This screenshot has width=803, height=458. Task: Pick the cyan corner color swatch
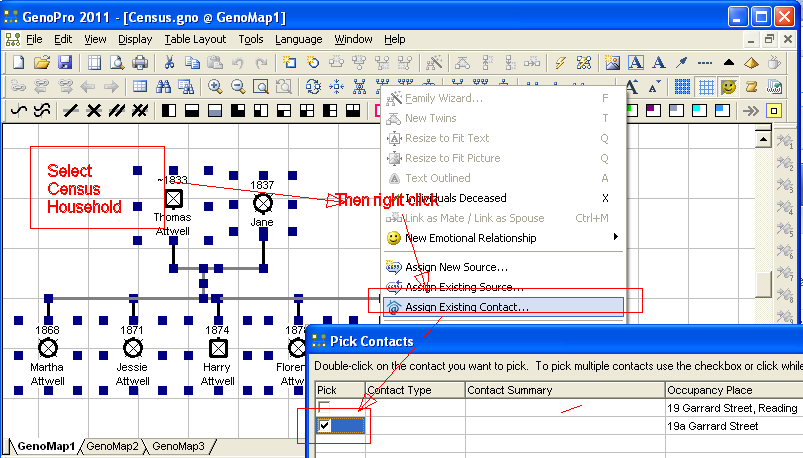tap(700, 110)
